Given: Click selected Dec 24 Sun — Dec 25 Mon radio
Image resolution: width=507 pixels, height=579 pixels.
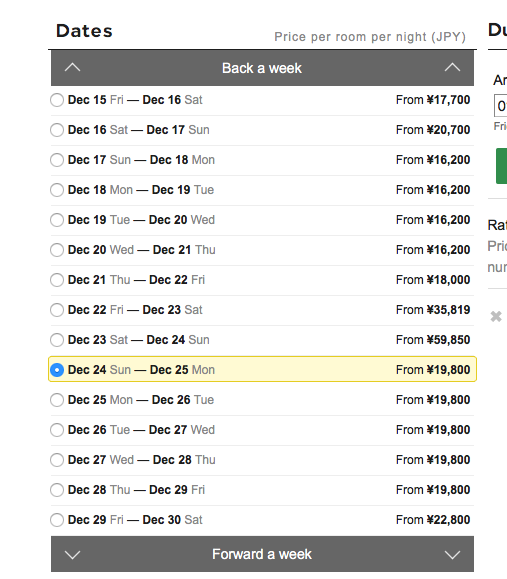Looking at the screenshot, I should pyautogui.click(x=57, y=370).
